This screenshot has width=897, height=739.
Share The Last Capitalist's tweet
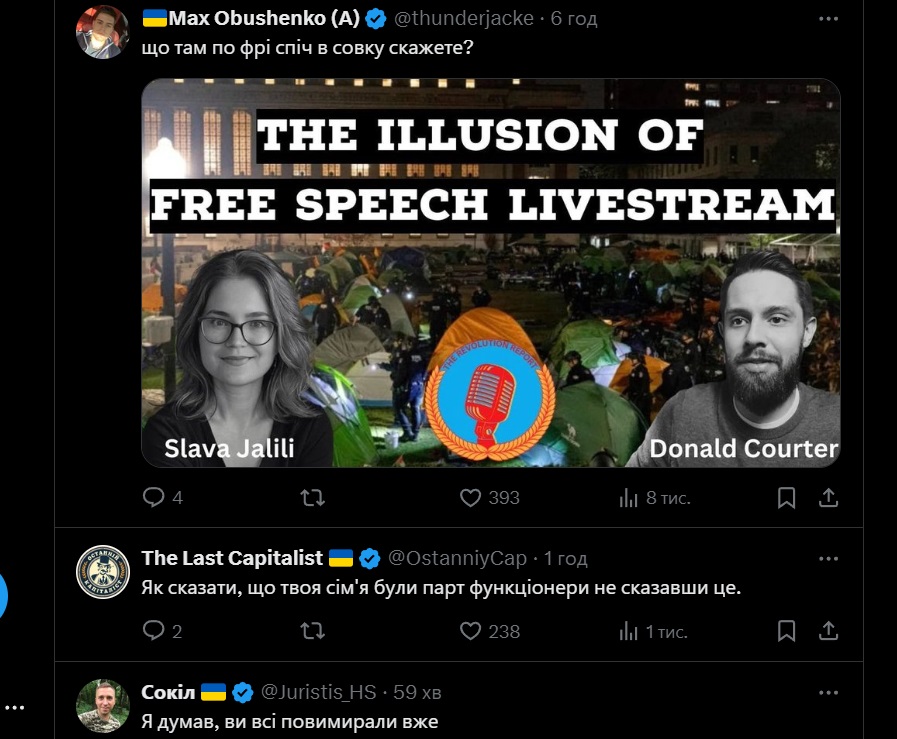pos(828,631)
